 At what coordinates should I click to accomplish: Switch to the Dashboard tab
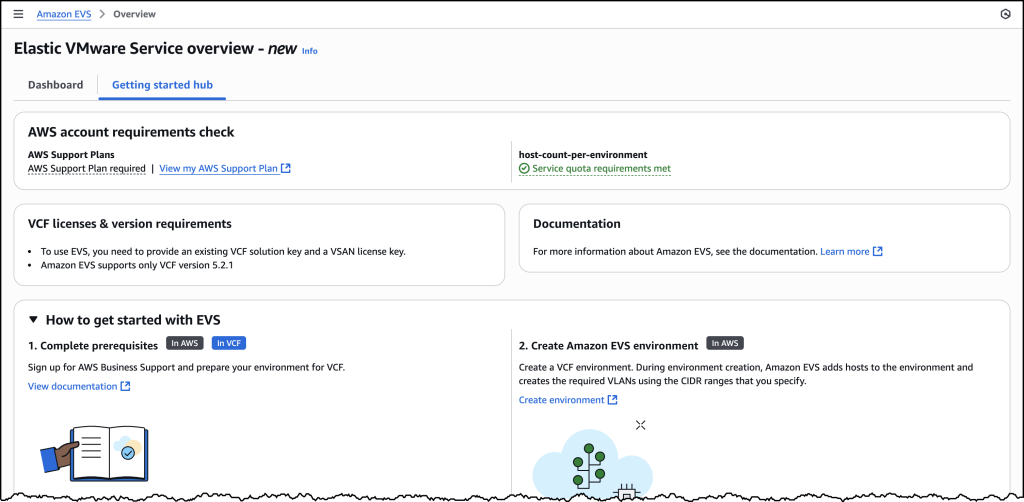point(55,85)
